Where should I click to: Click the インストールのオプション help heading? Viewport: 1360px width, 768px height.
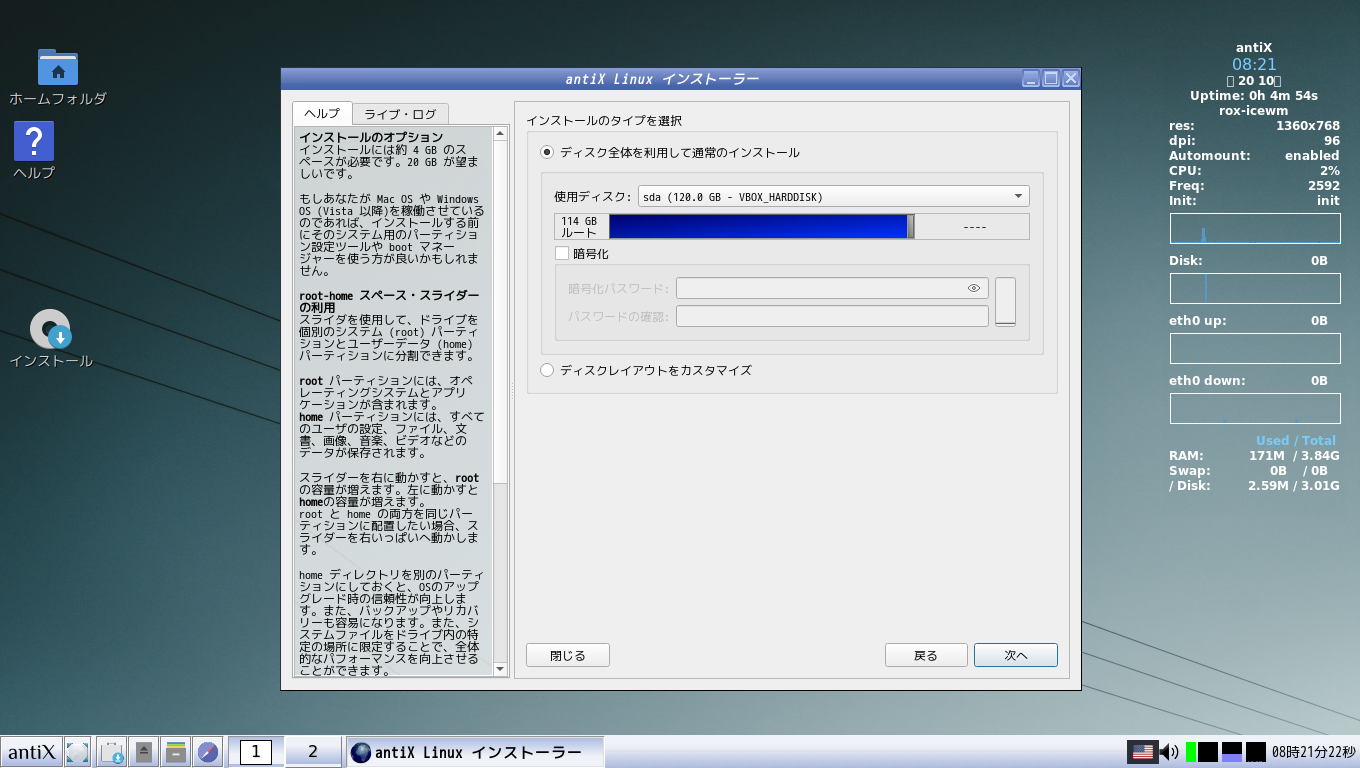371,137
